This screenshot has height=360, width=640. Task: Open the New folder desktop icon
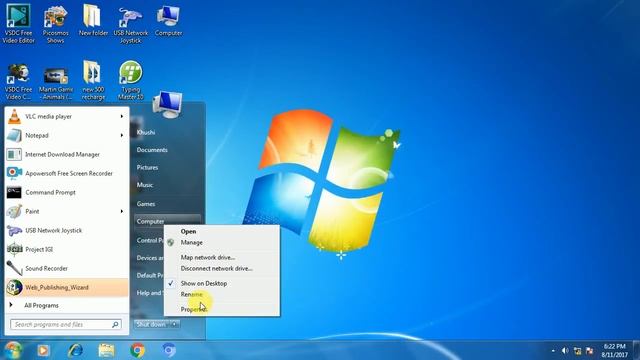click(x=93, y=20)
